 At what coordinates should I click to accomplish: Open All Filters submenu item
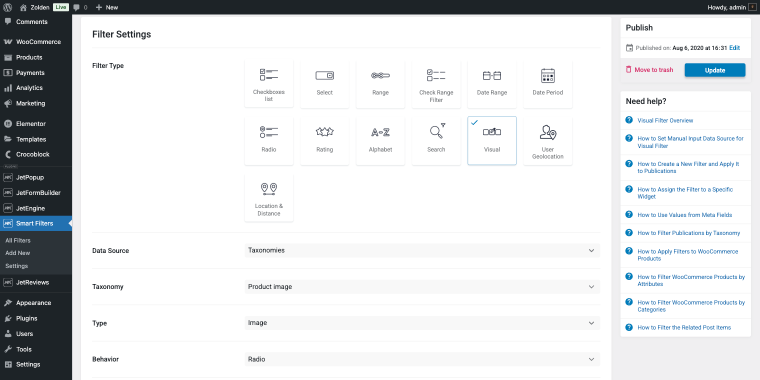18,240
